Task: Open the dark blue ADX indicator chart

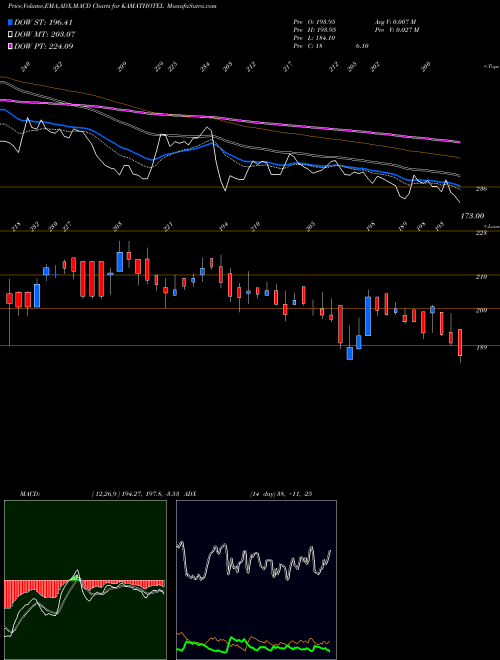Action: [x=256, y=580]
